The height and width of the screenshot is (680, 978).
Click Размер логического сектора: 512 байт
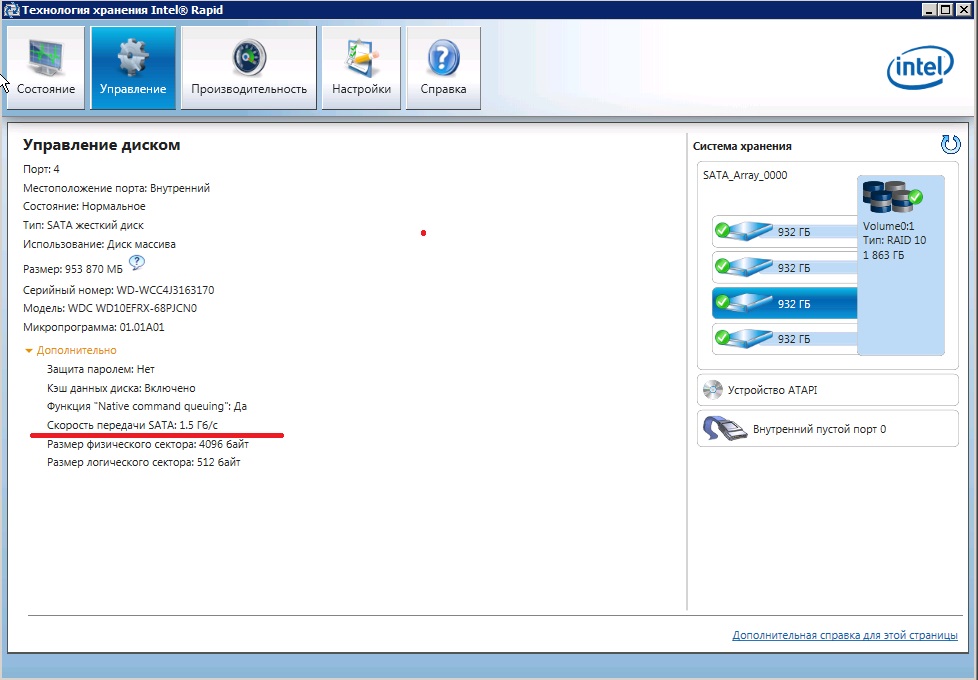click(x=143, y=462)
